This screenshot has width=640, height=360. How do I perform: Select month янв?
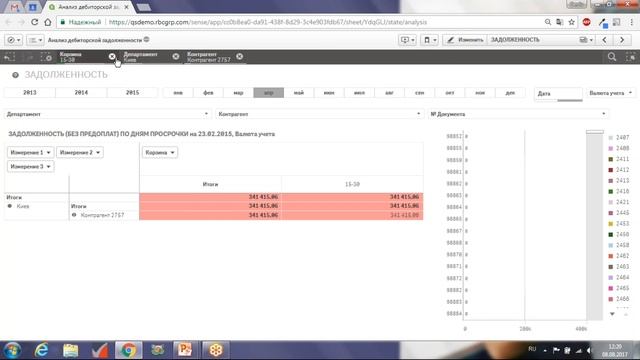pyautogui.click(x=178, y=93)
